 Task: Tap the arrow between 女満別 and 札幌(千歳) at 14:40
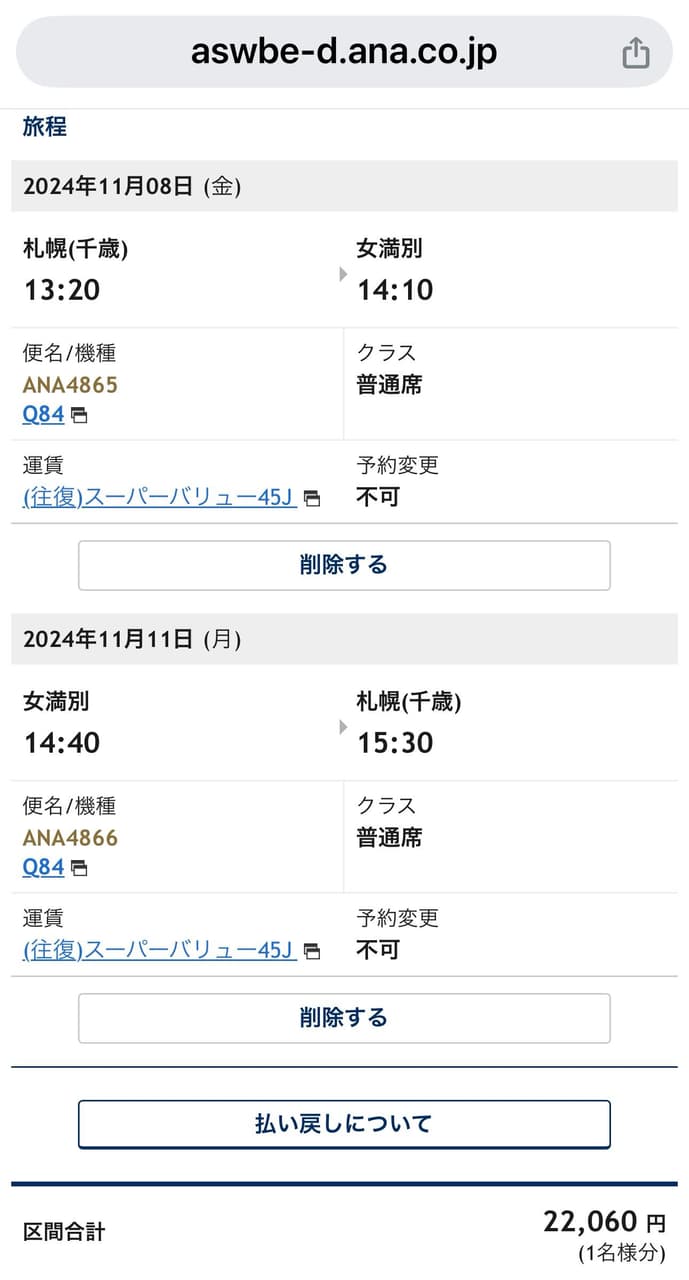click(x=343, y=726)
